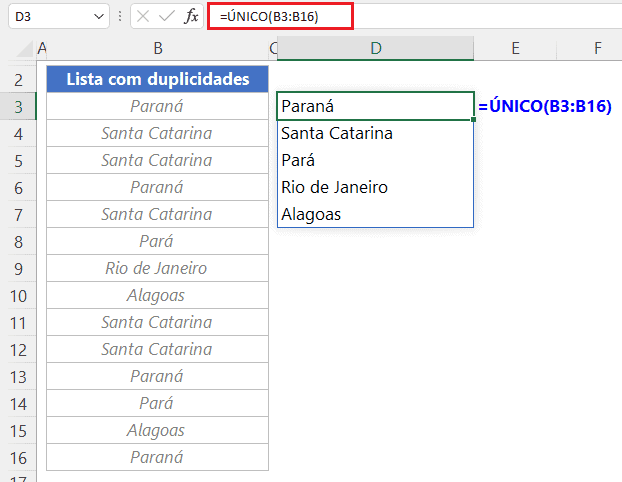Screen dimensions: 622x482
Task: Select cell D4 with Santa Catarina
Action: pyautogui.click(x=375, y=133)
